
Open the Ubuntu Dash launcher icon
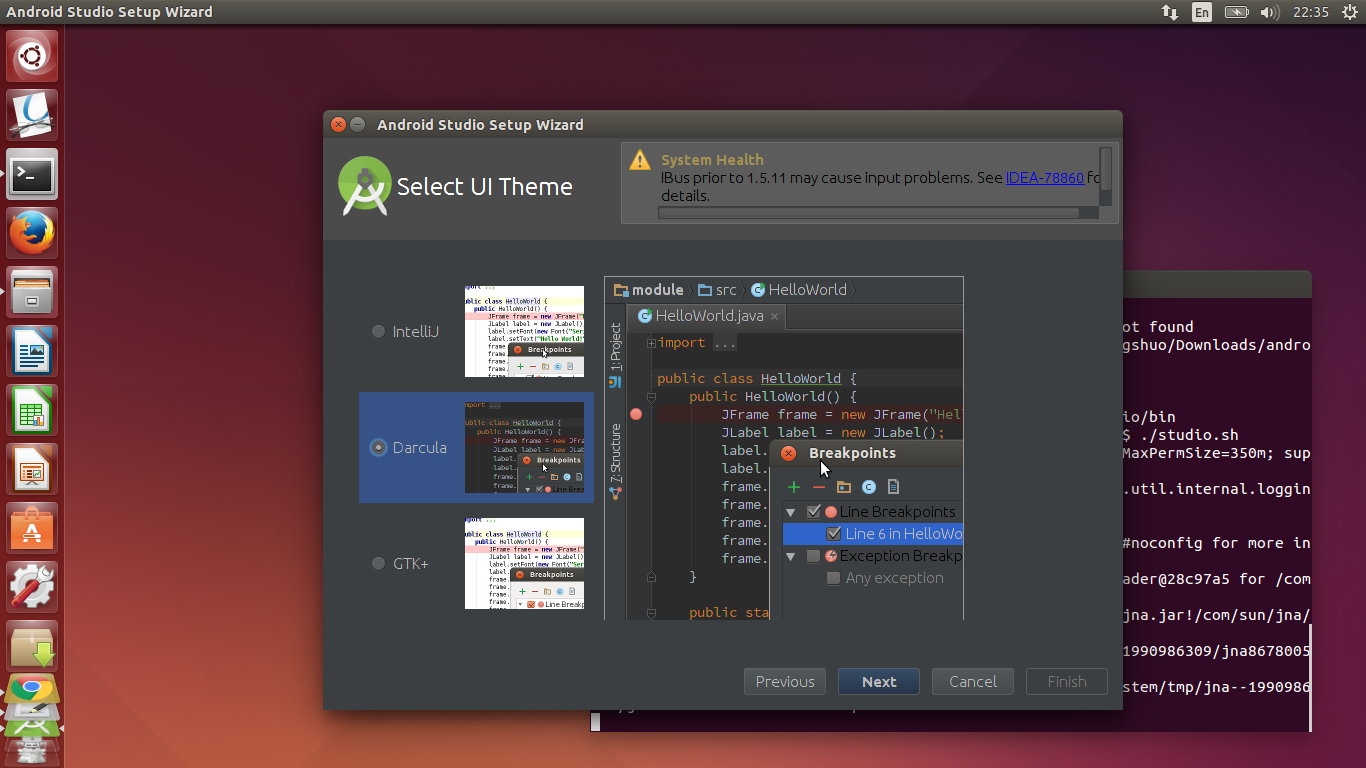tap(33, 56)
